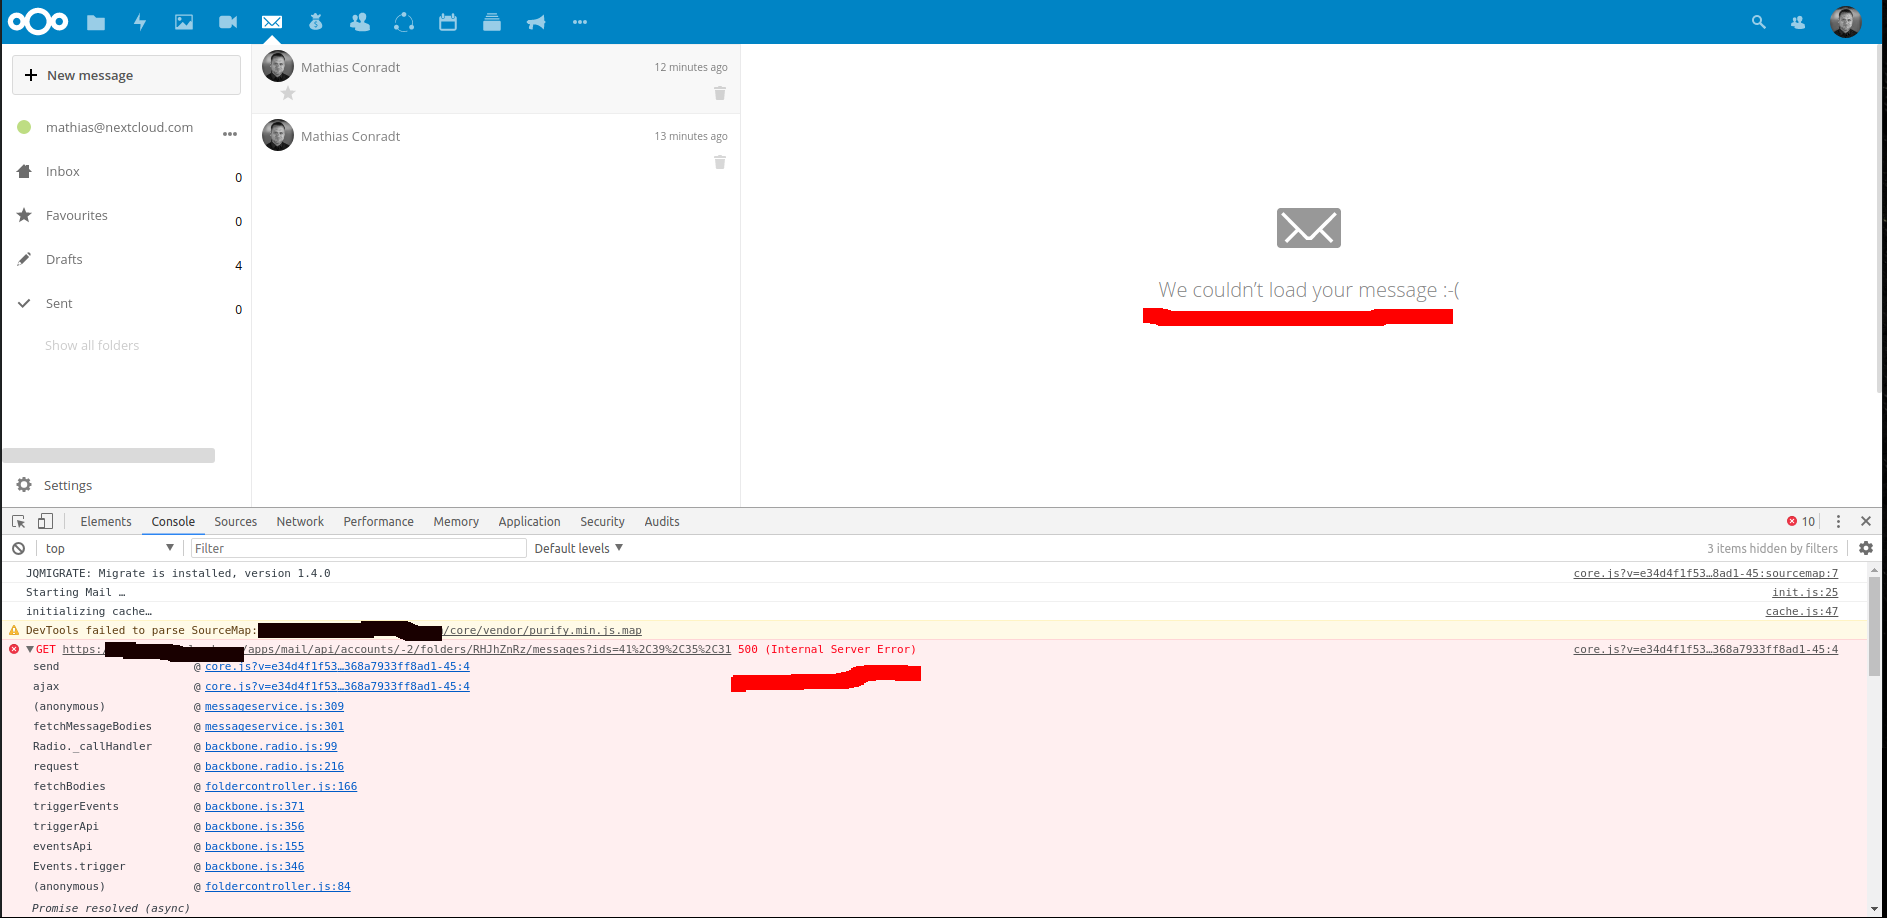Click the search magnifier icon
The image size is (1887, 918).
1758,22
